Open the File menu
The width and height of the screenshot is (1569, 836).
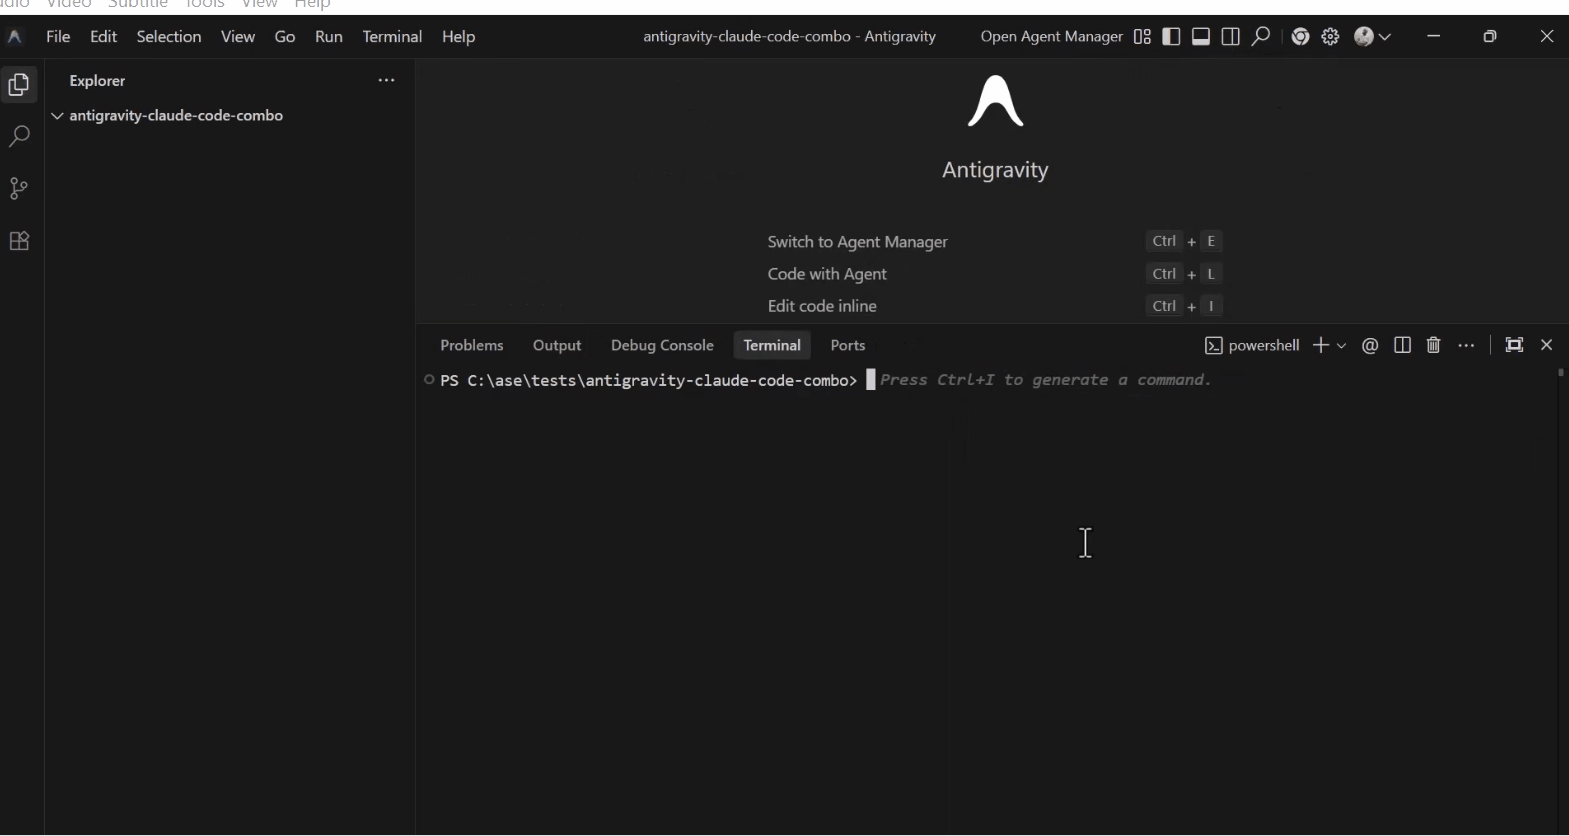point(58,37)
